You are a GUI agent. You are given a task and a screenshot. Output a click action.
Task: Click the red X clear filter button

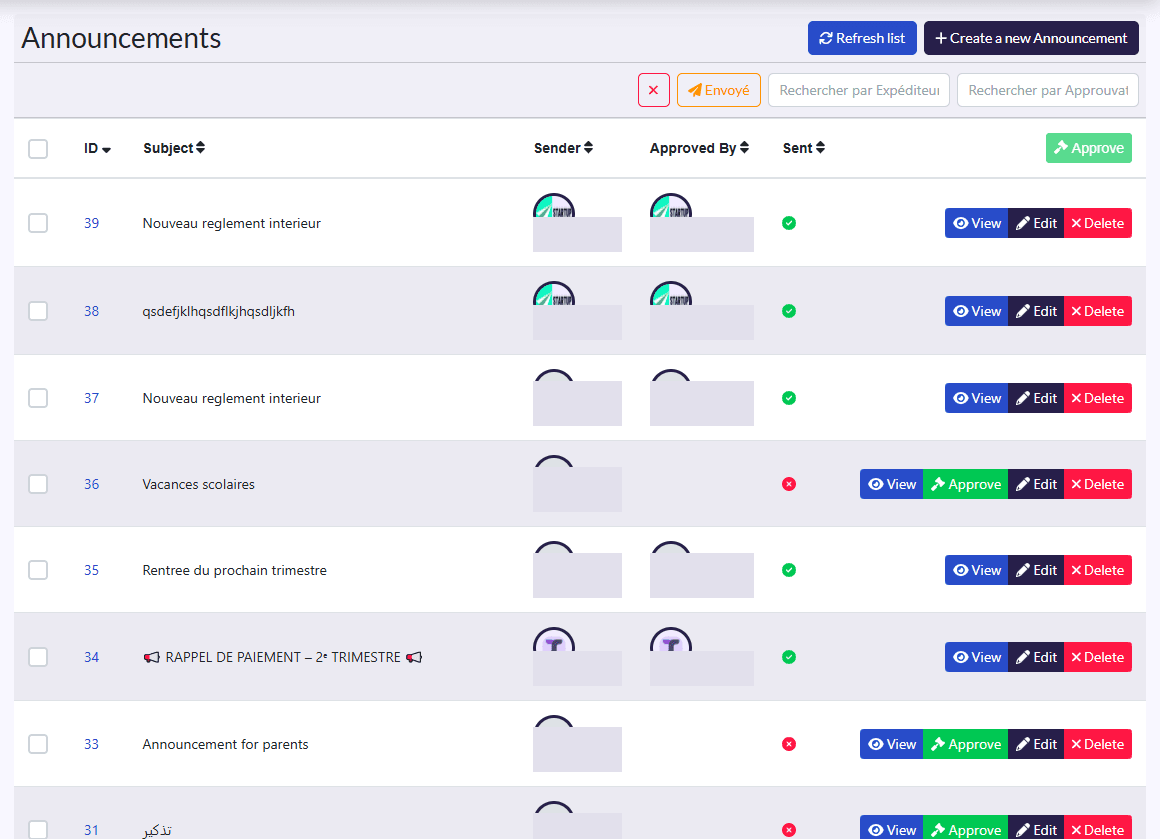(x=653, y=90)
